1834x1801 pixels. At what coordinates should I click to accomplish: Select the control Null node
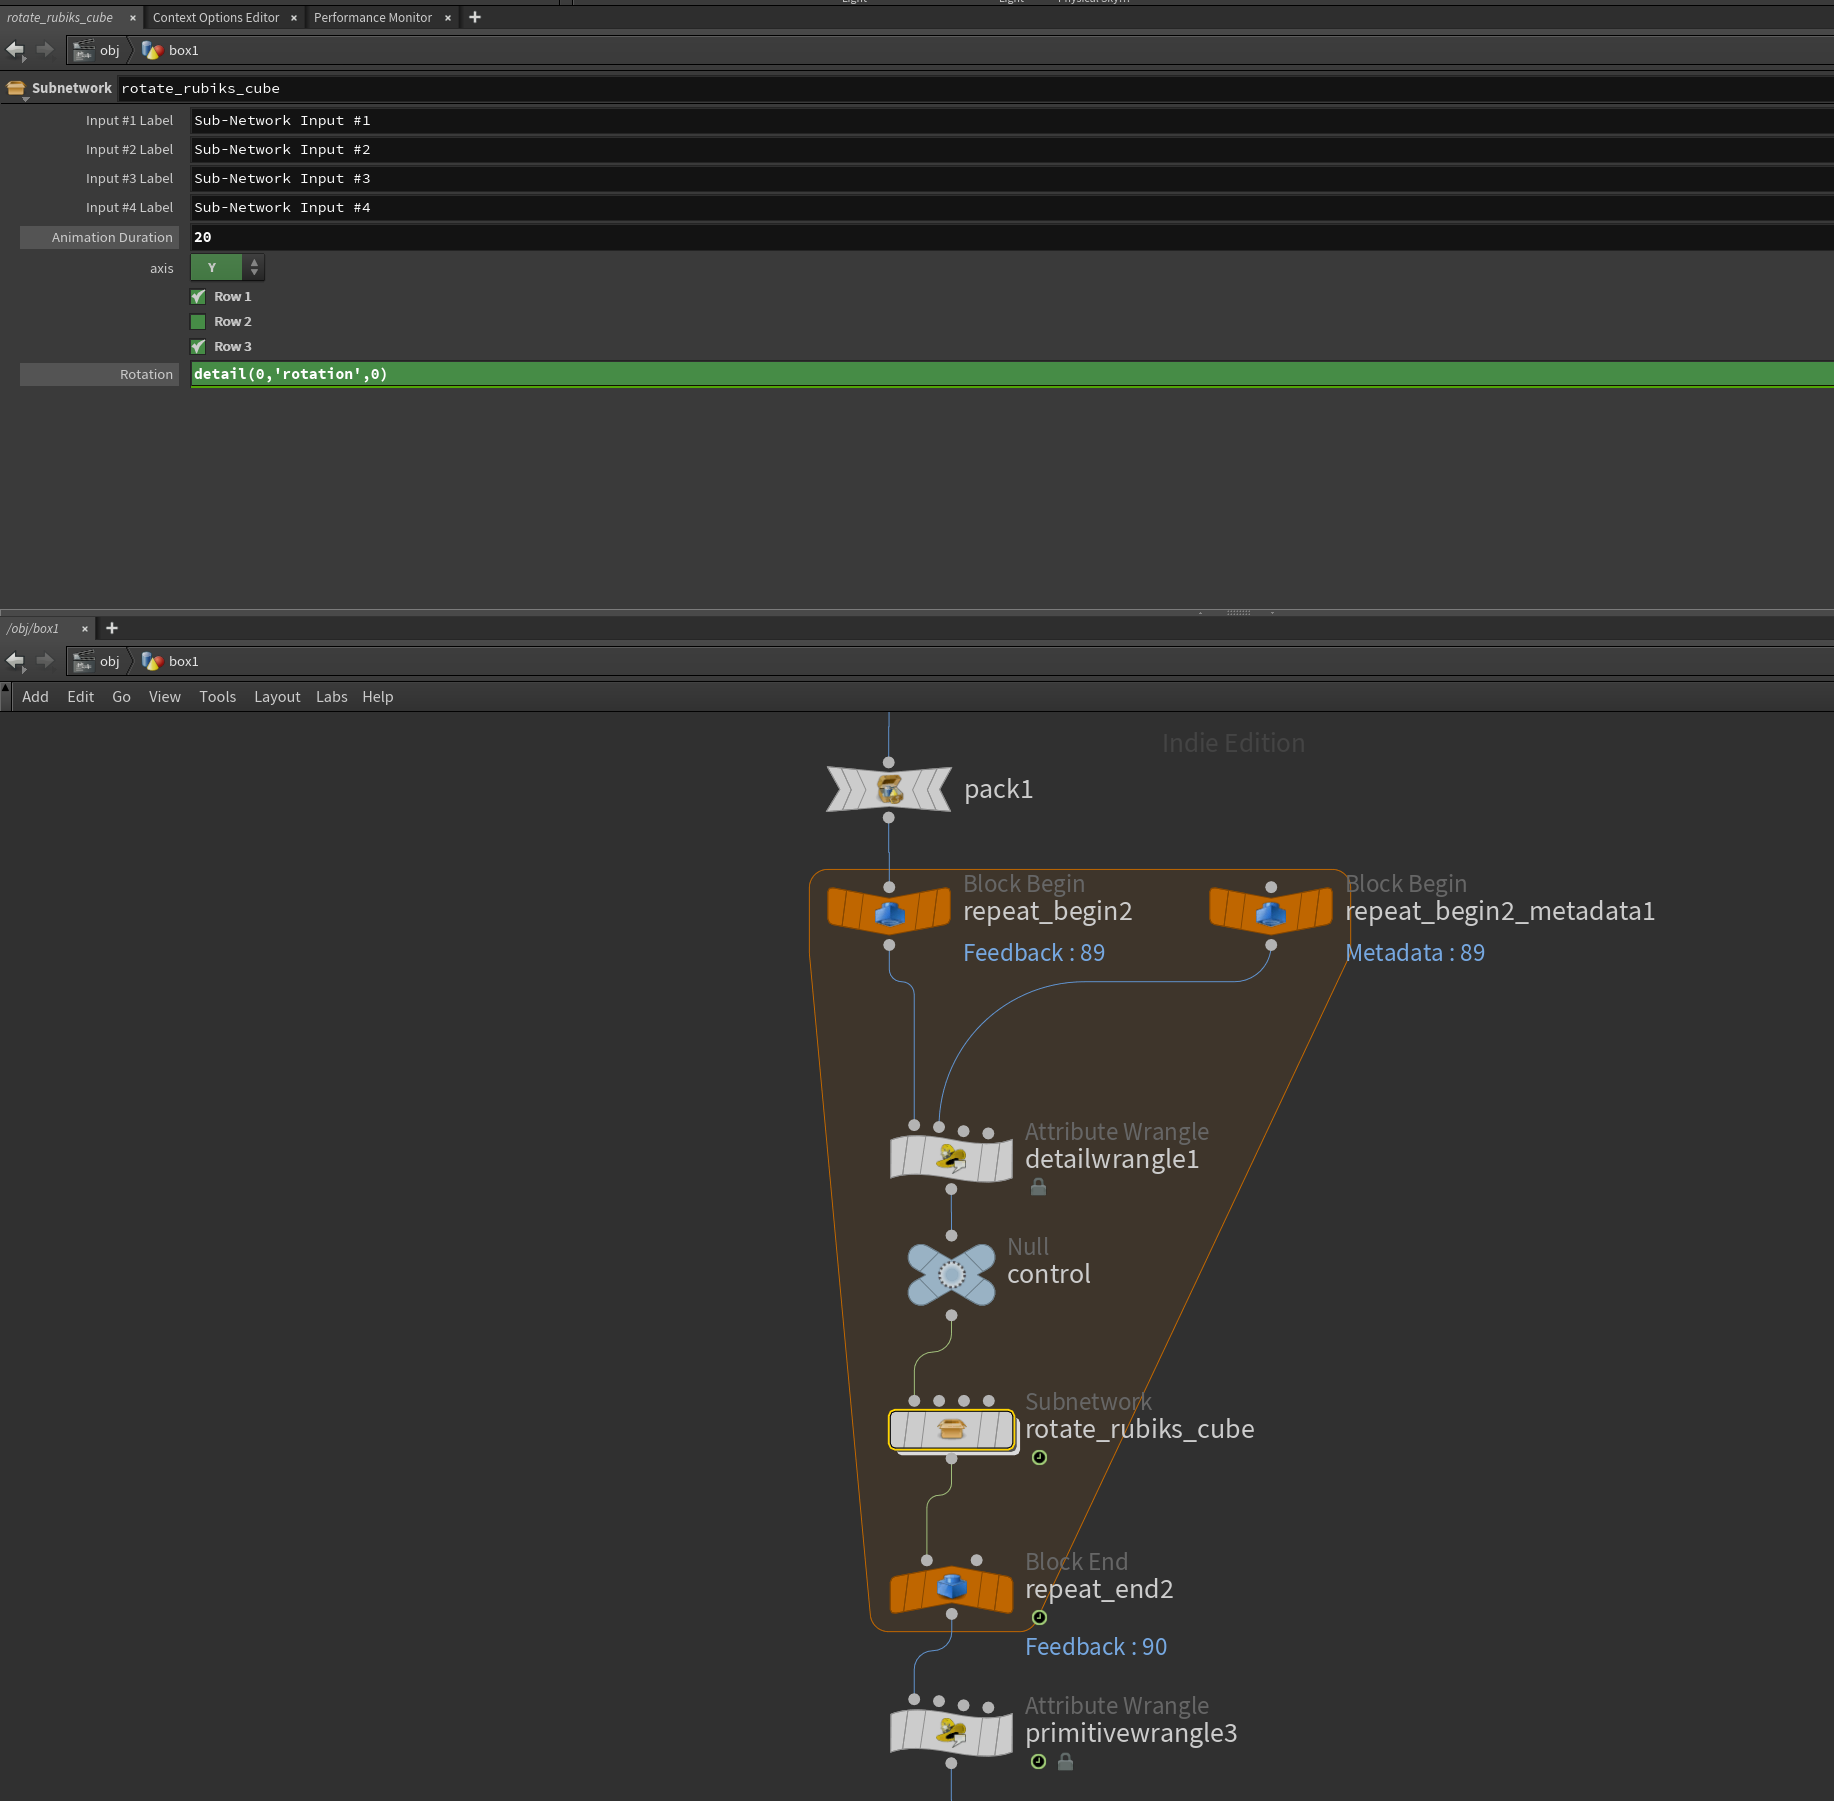click(x=951, y=1274)
